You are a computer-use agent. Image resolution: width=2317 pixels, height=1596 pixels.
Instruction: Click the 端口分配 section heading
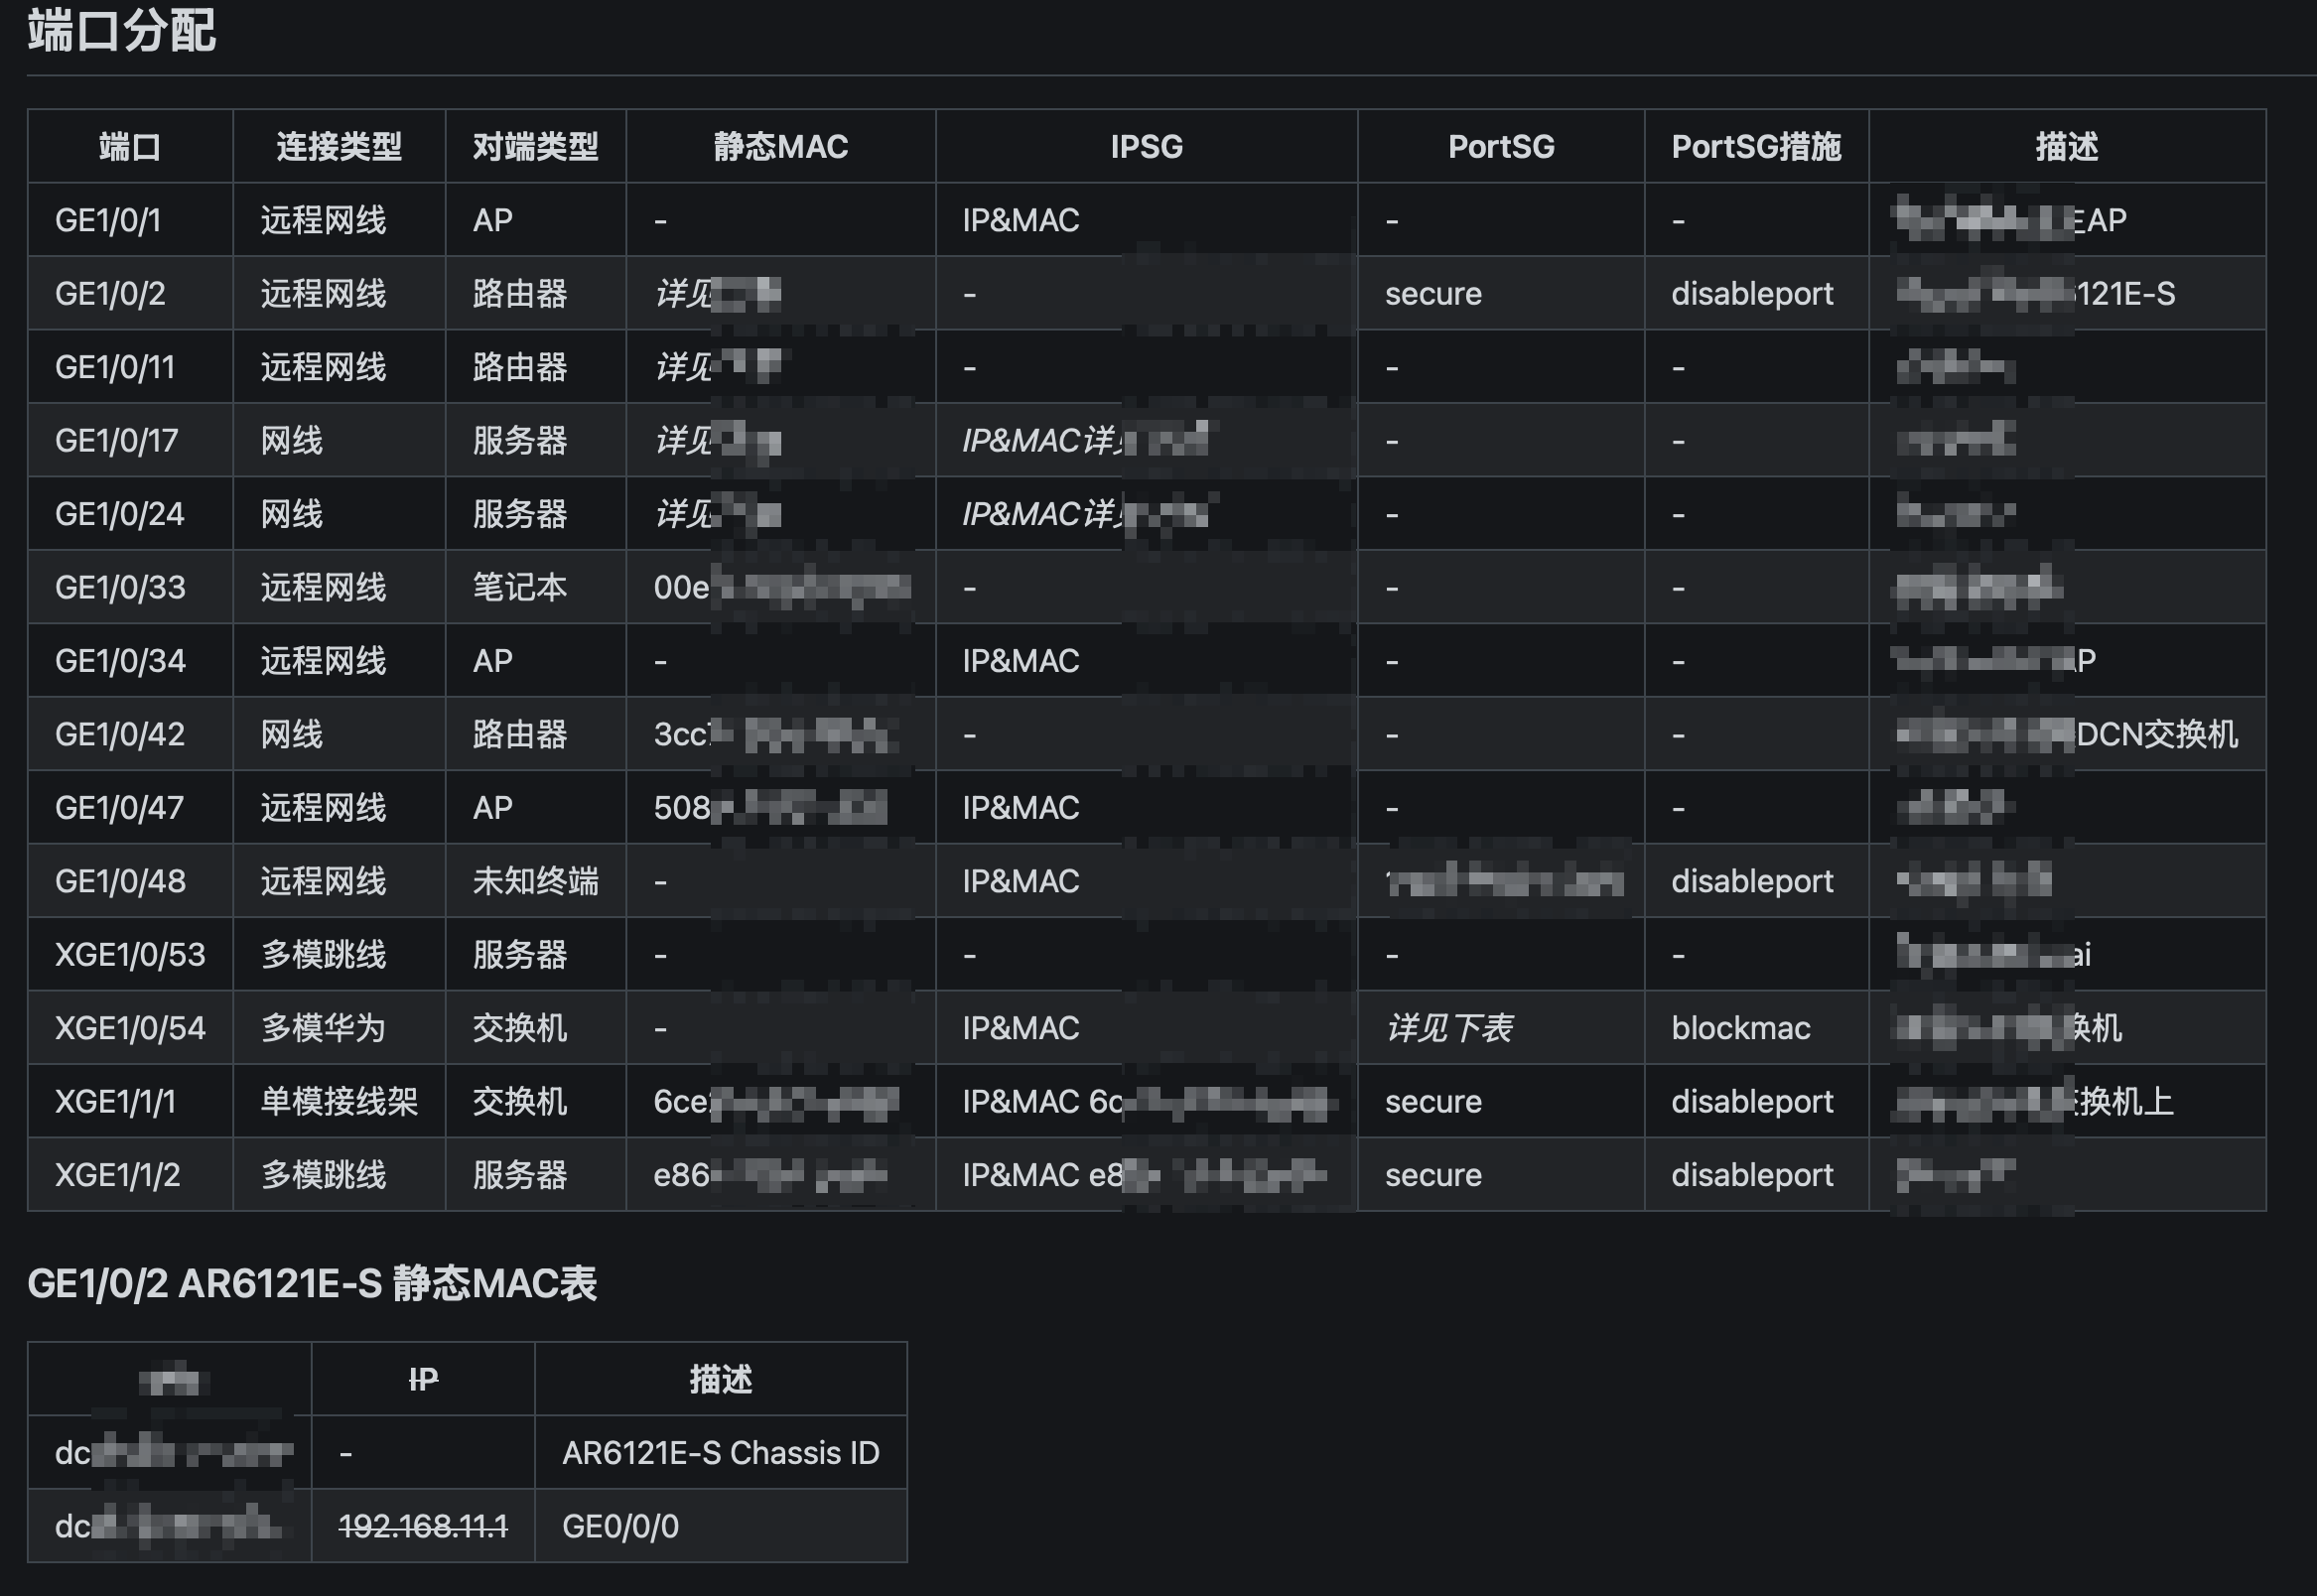[121, 30]
